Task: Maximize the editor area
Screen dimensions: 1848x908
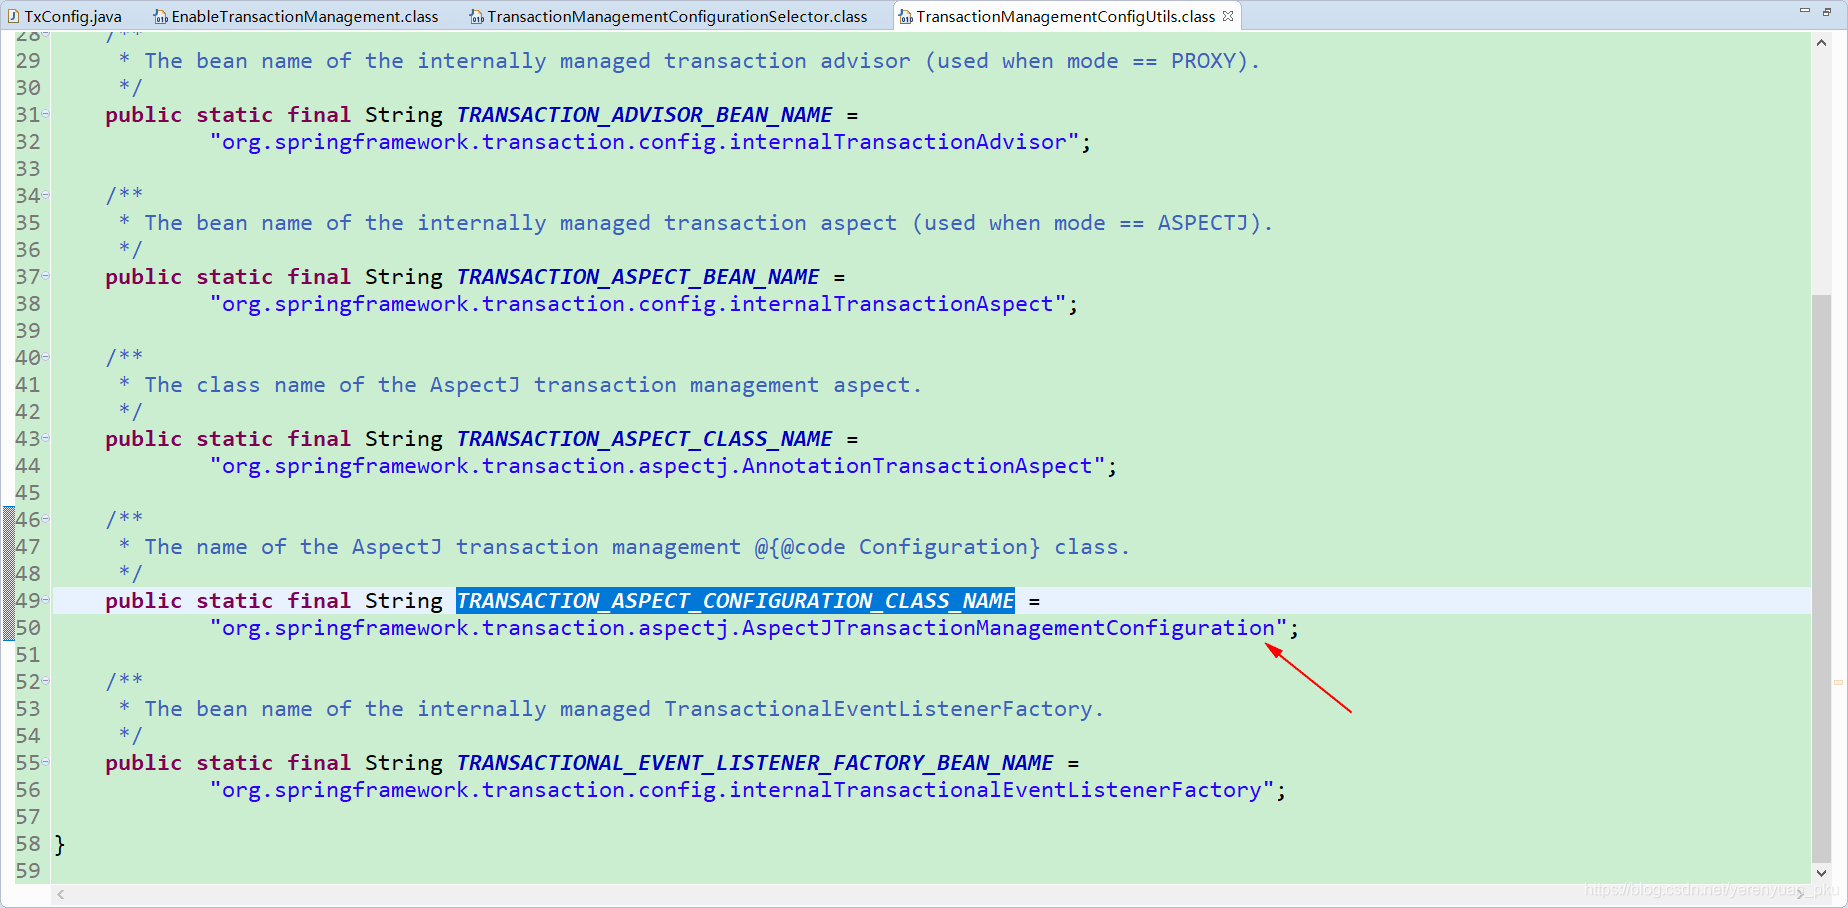Action: pyautogui.click(x=1827, y=11)
